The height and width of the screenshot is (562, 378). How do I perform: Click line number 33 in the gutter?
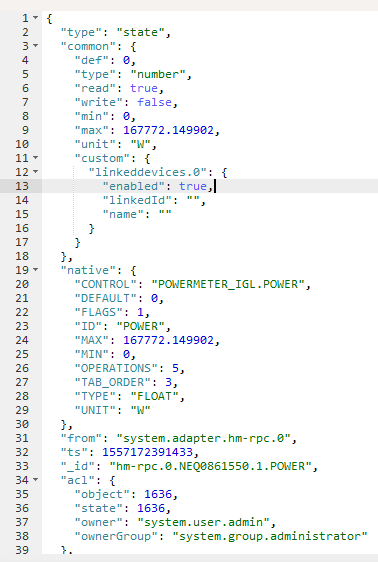[x=22, y=466]
